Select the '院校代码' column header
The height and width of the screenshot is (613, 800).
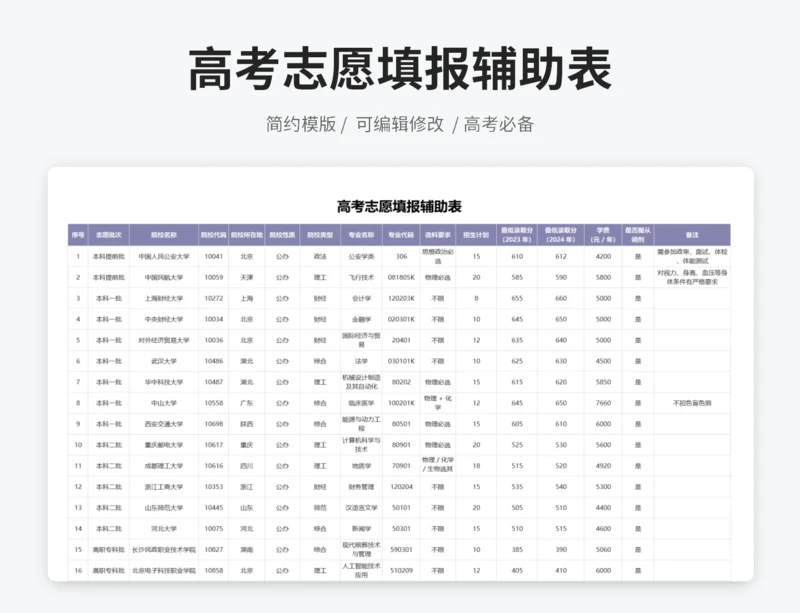click(214, 235)
